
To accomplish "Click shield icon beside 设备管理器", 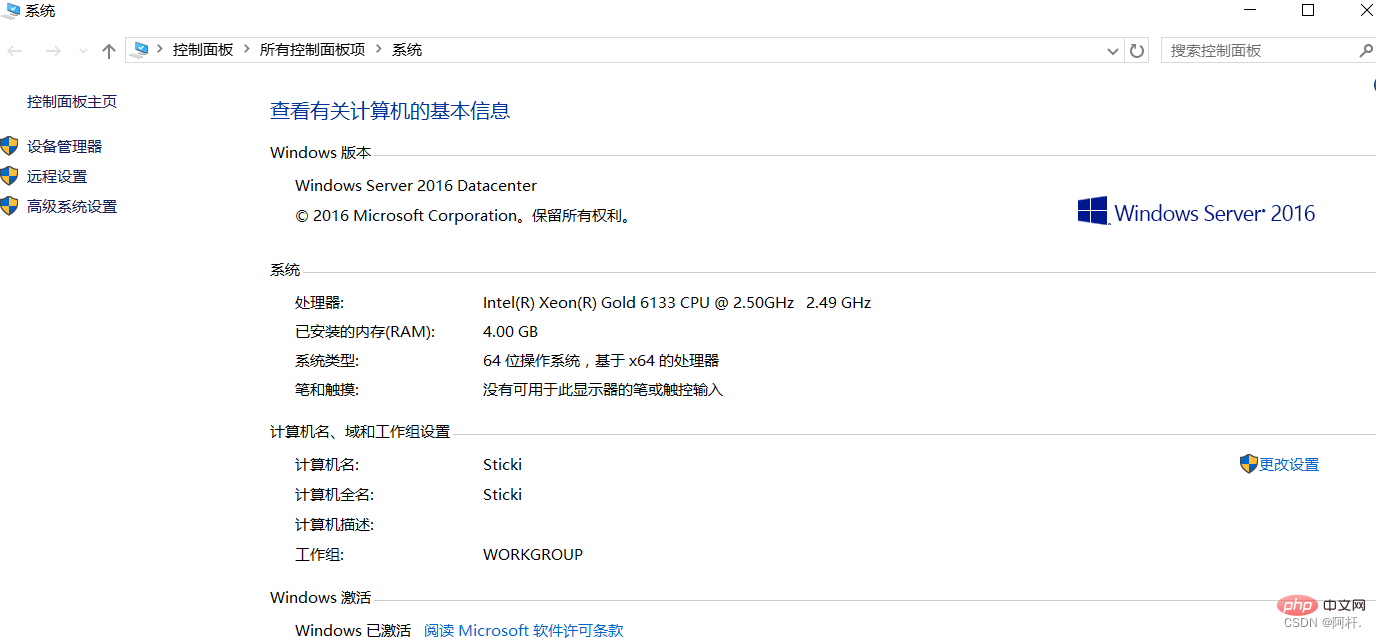I will click(9, 146).
